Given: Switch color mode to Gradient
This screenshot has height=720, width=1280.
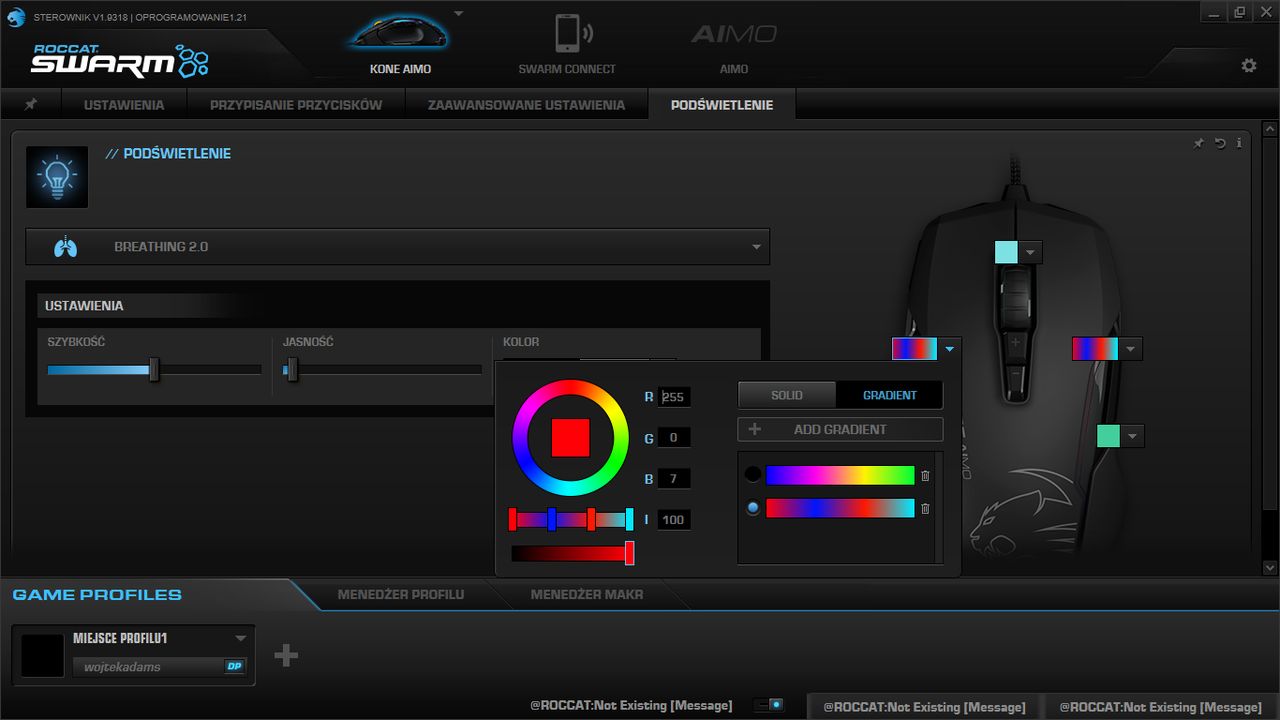Looking at the screenshot, I should point(890,395).
